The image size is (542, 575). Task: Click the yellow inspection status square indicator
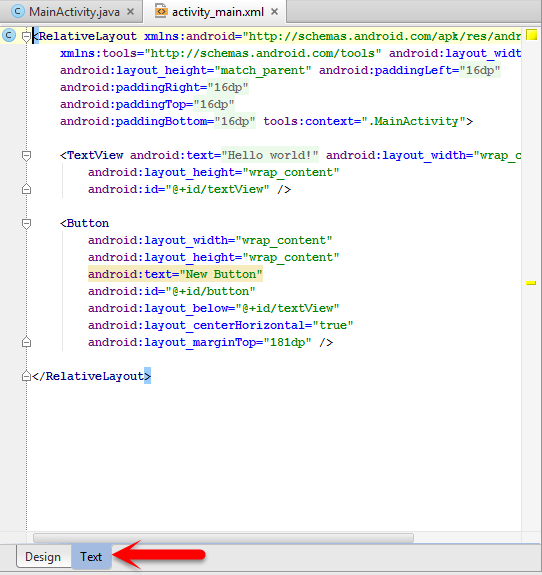click(x=531, y=35)
